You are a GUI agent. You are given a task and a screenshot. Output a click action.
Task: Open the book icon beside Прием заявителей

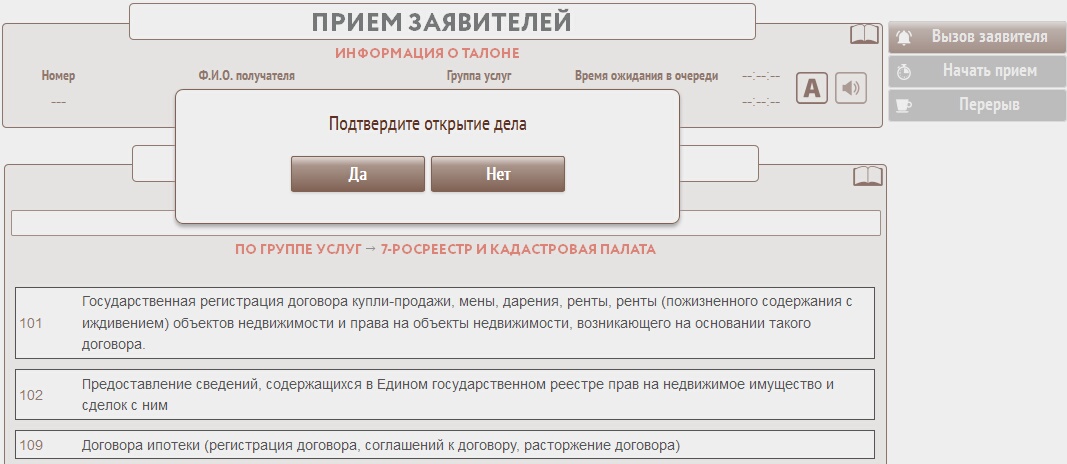tap(864, 35)
